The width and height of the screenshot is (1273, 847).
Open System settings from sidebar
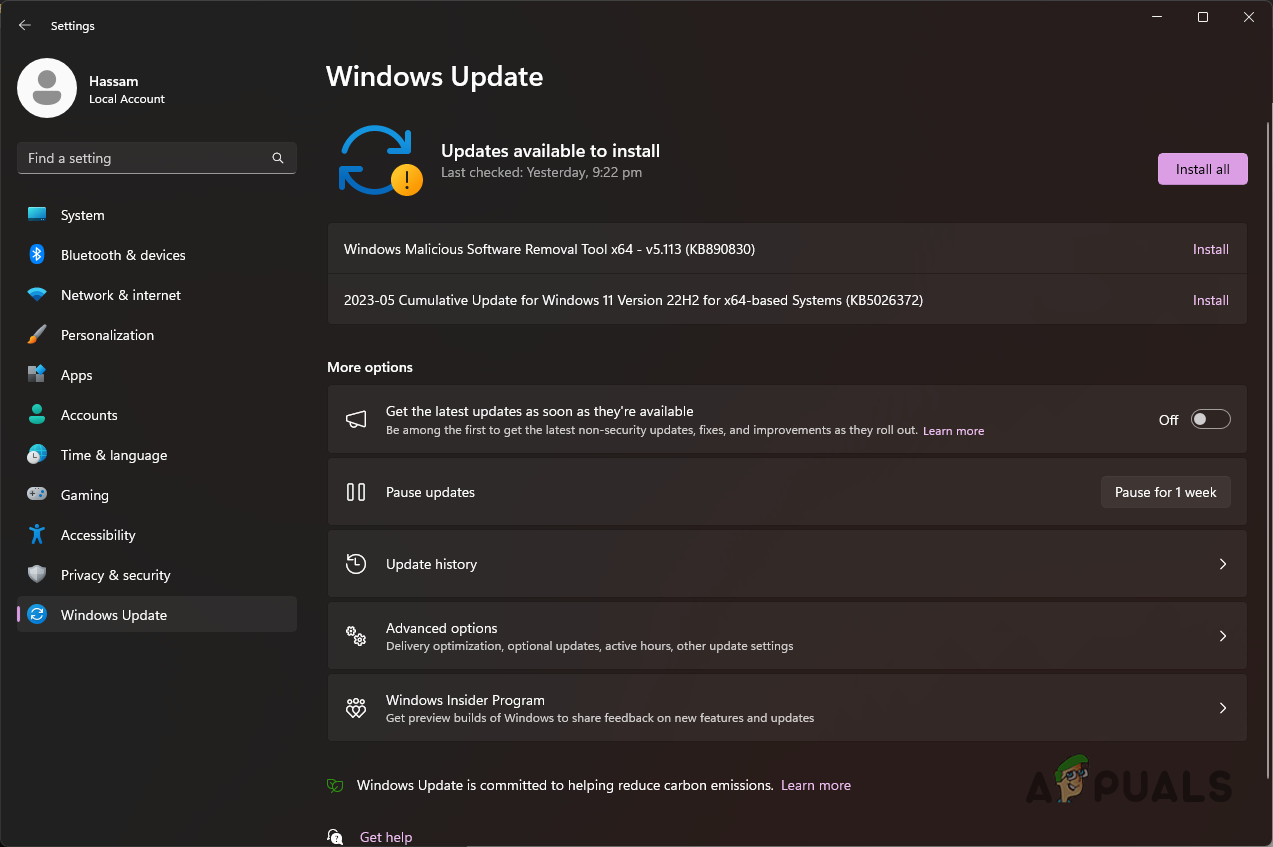[x=82, y=214]
